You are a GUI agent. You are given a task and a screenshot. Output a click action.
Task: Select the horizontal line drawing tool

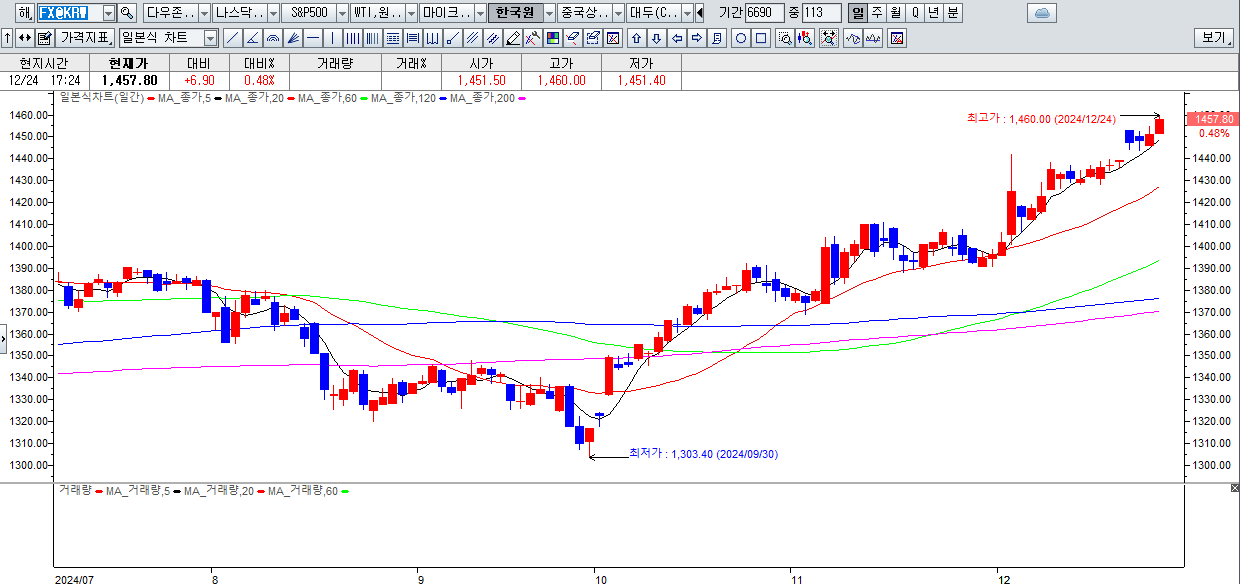click(313, 39)
